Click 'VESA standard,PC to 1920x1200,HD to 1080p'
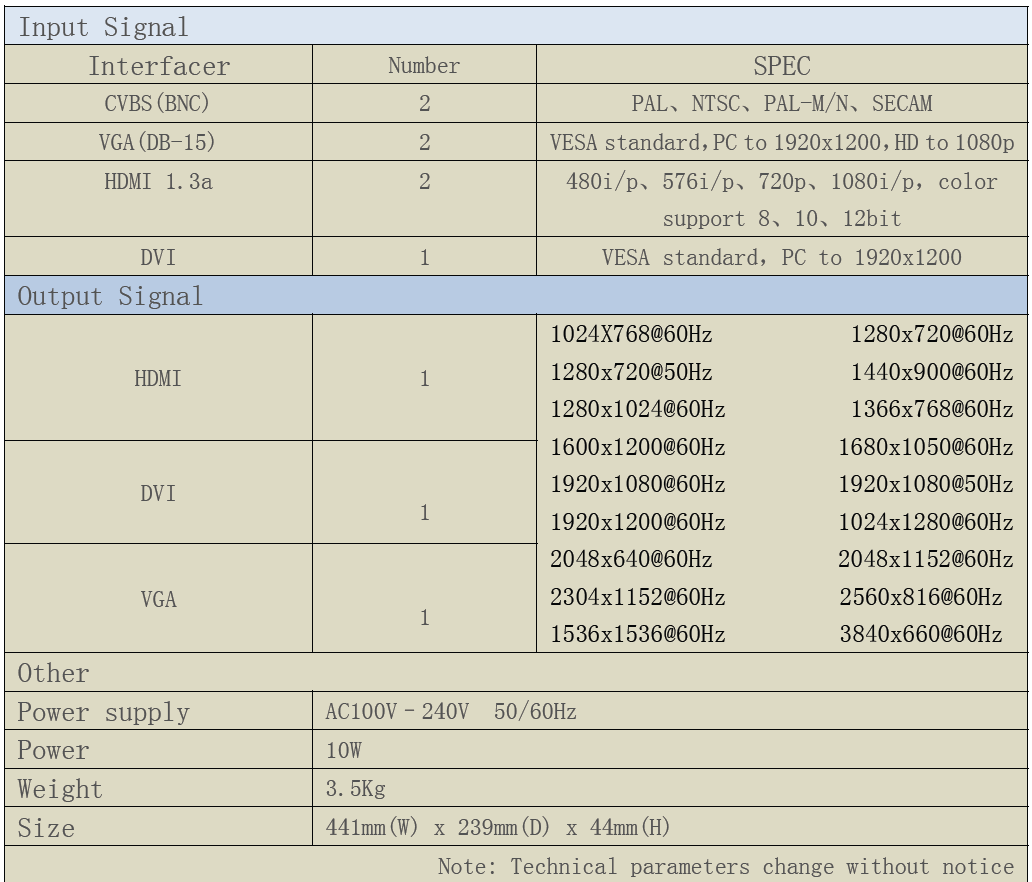Image resolution: width=1032 pixels, height=882 pixels. 782,142
